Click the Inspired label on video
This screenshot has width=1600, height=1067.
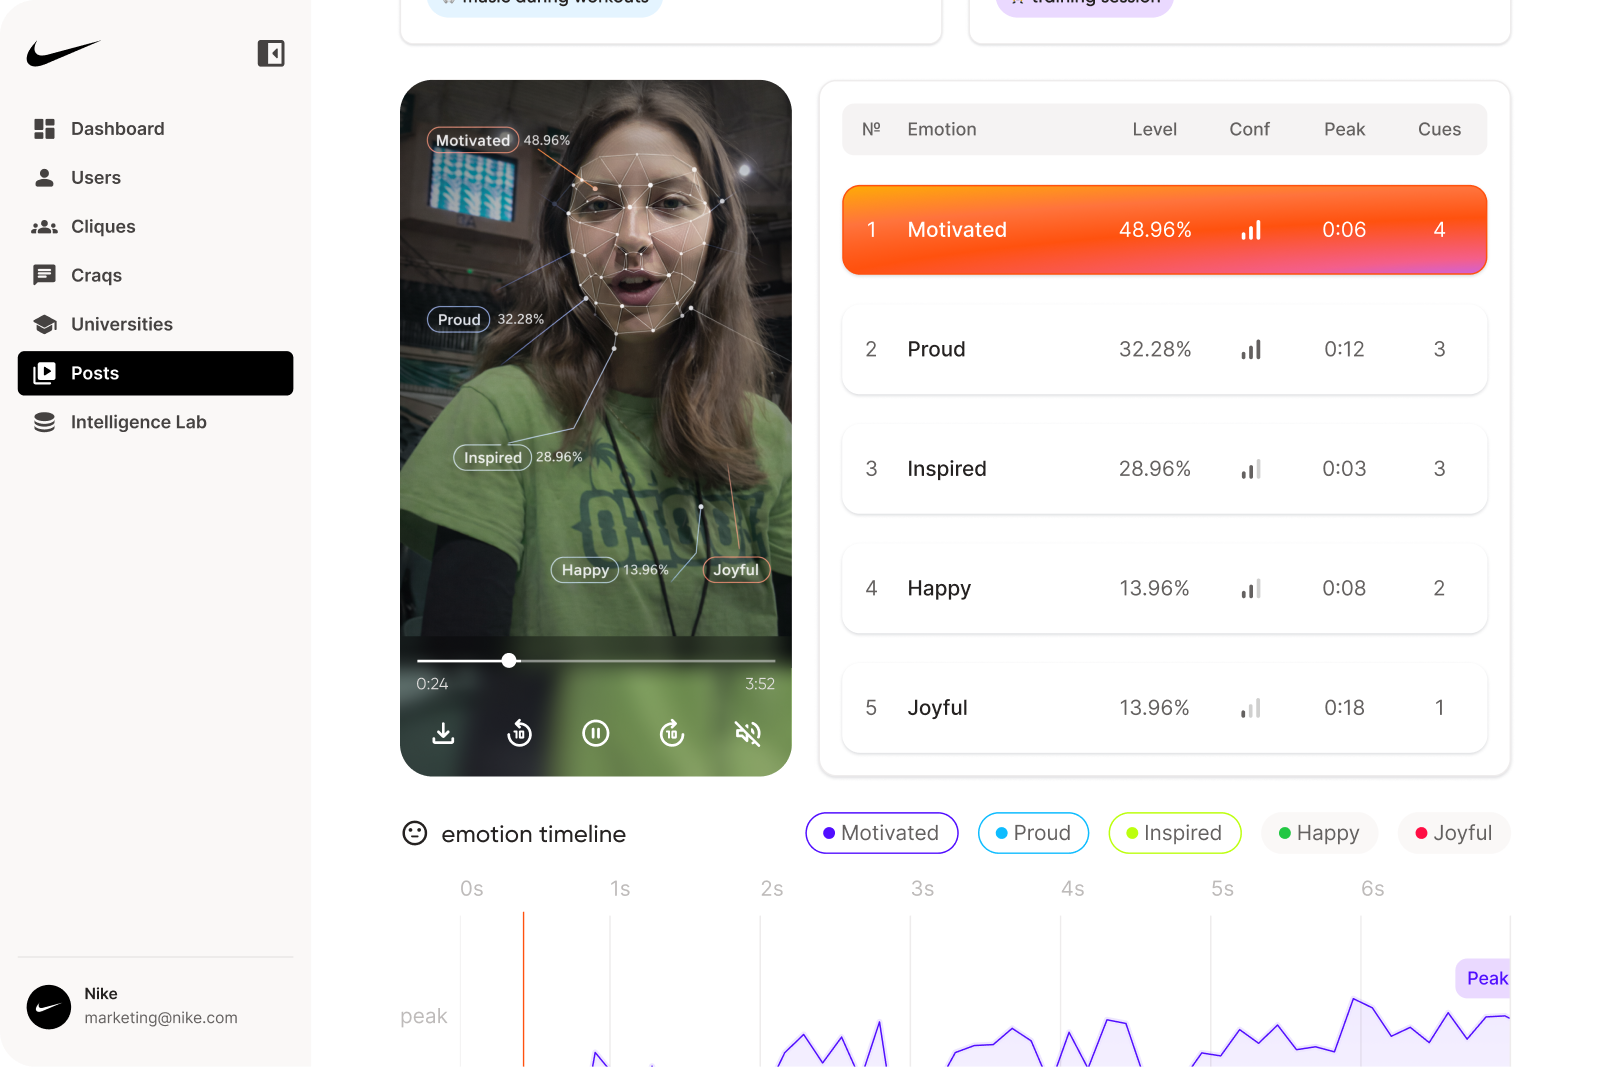(493, 457)
